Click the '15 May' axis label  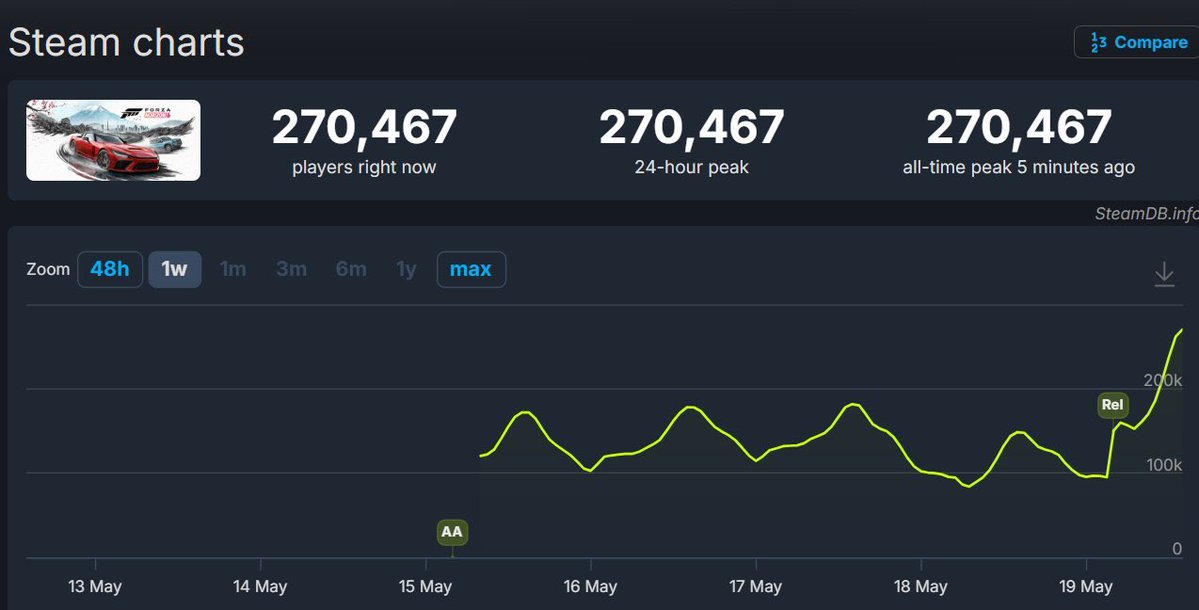425,586
